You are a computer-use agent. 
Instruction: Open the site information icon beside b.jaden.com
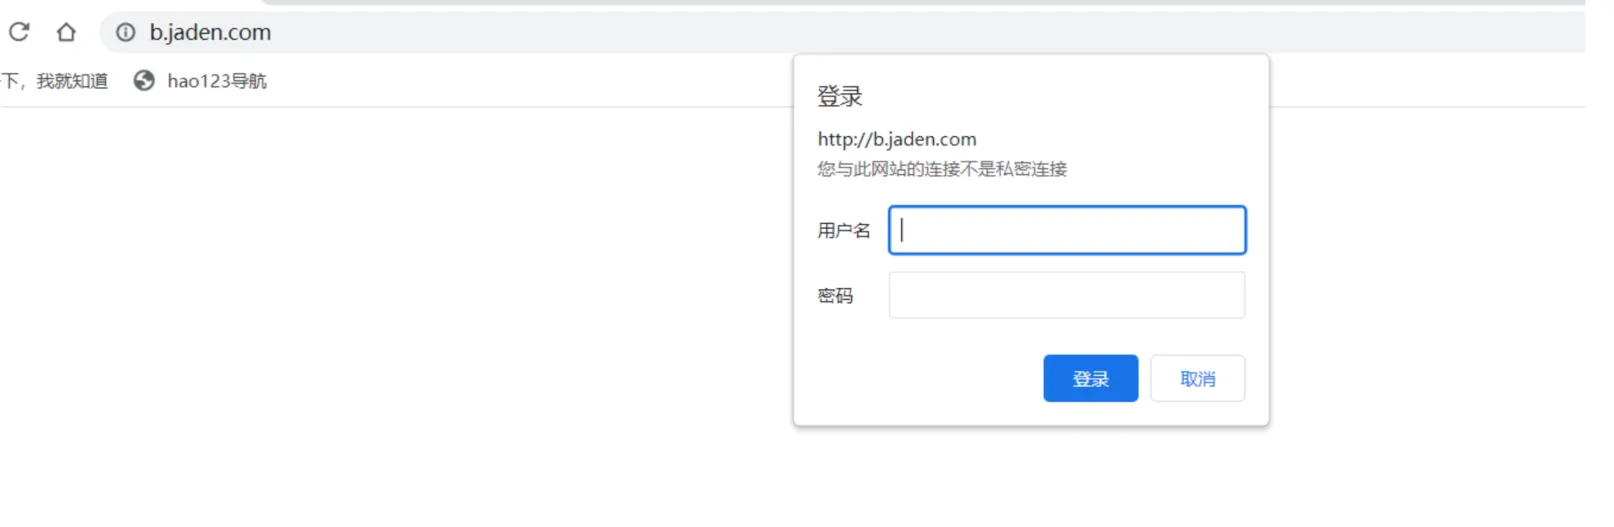(125, 32)
